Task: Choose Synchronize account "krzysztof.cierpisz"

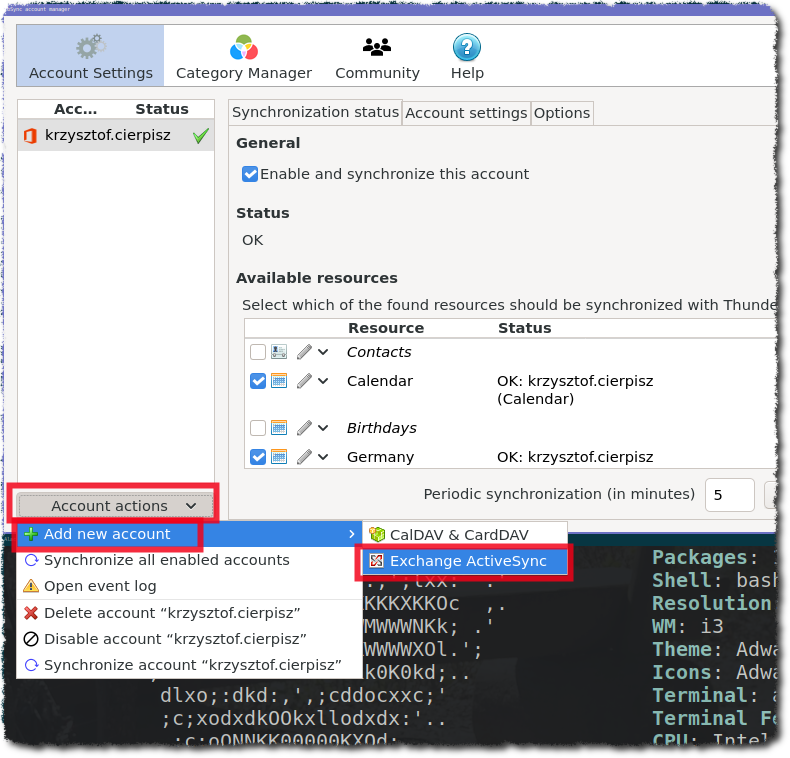Action: pos(189,665)
